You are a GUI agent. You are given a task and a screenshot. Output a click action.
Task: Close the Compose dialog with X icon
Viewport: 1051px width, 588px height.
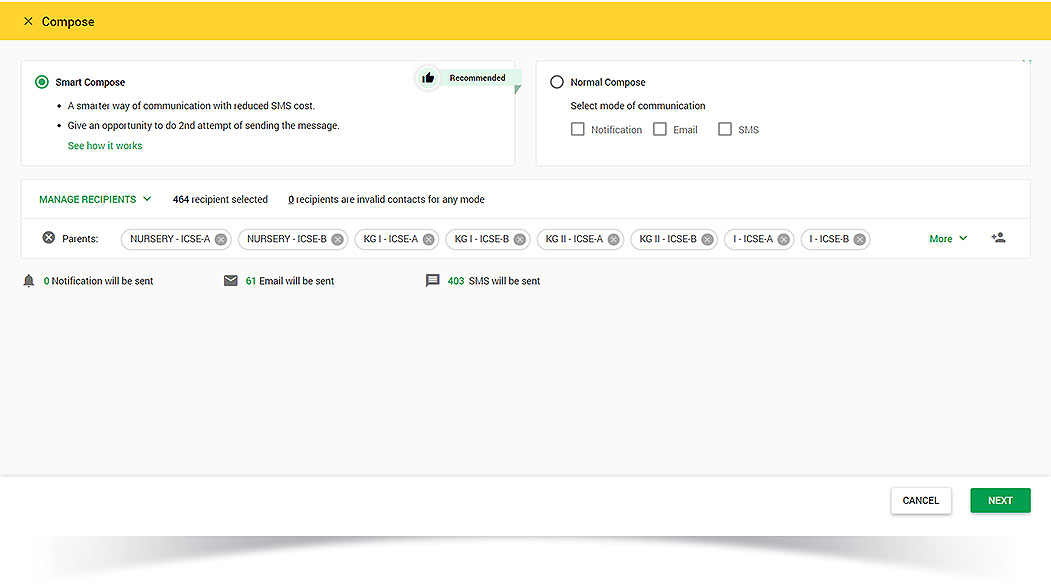tap(28, 21)
